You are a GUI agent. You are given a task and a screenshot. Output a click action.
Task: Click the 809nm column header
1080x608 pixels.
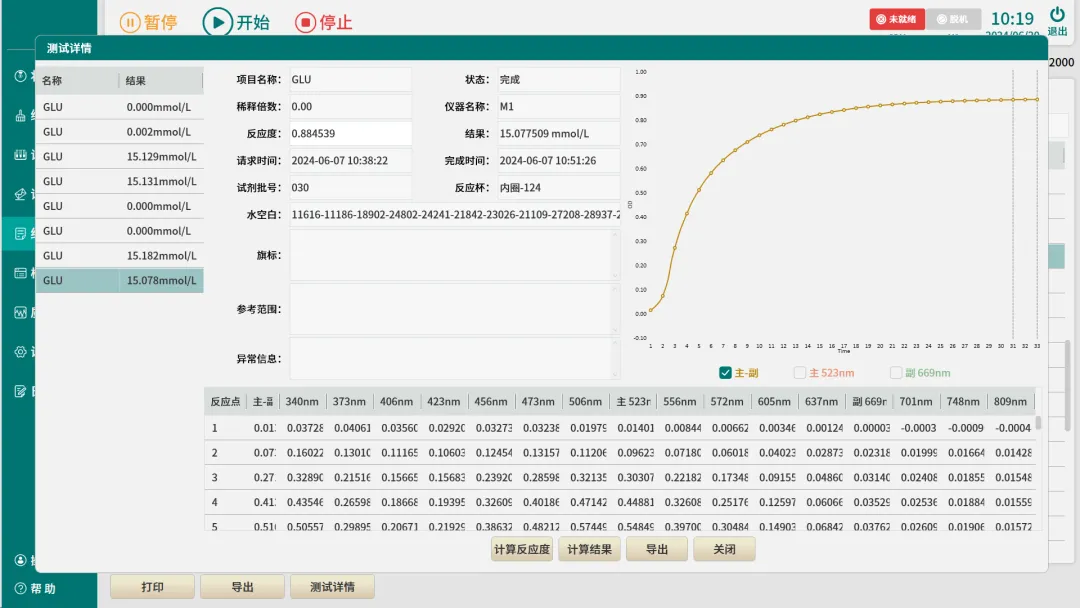[1010, 401]
